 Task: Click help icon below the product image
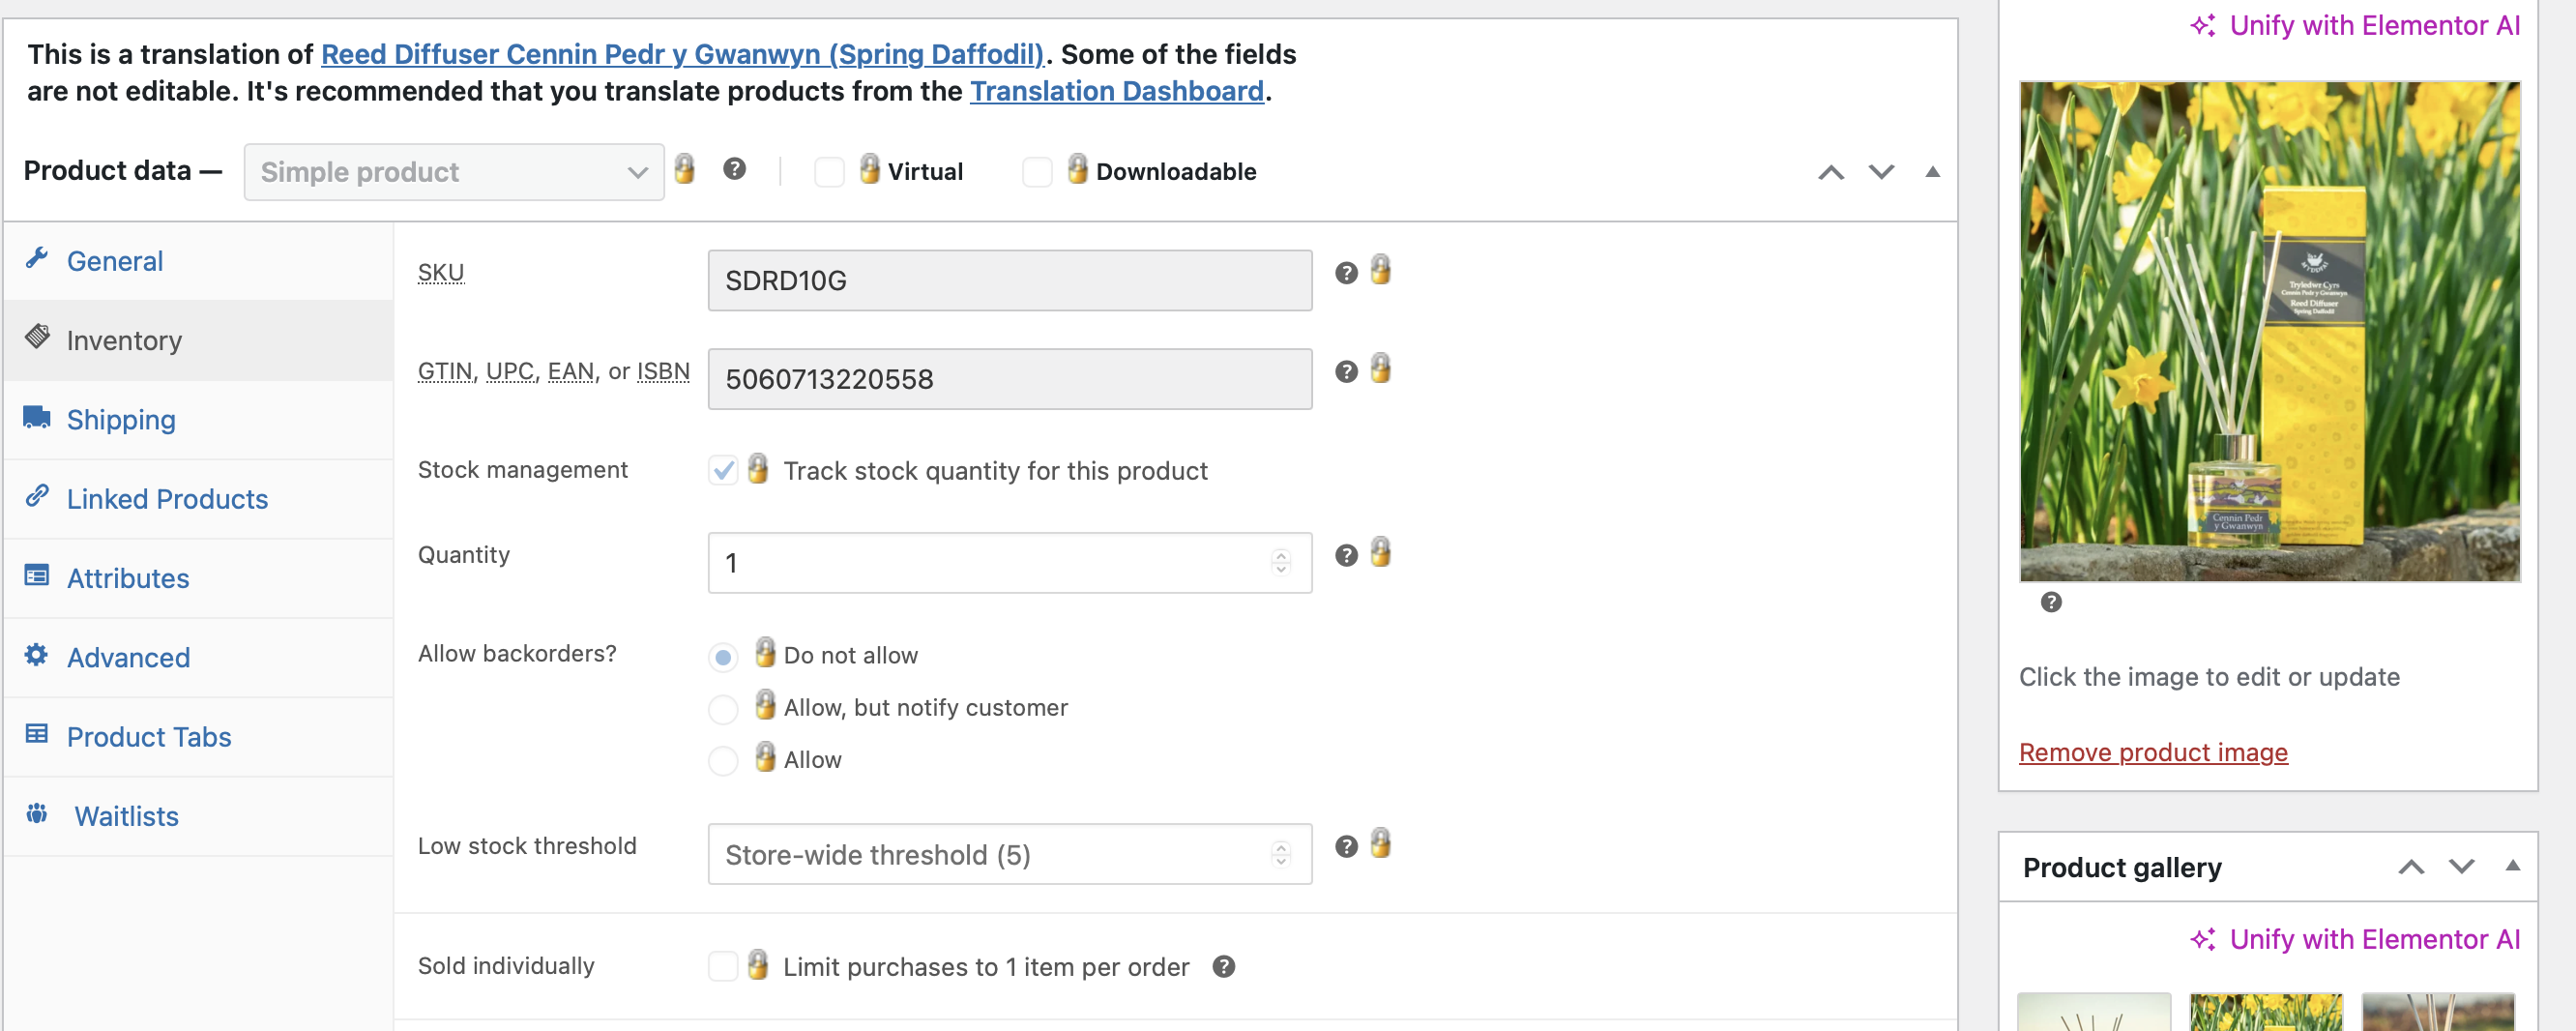tap(2050, 602)
